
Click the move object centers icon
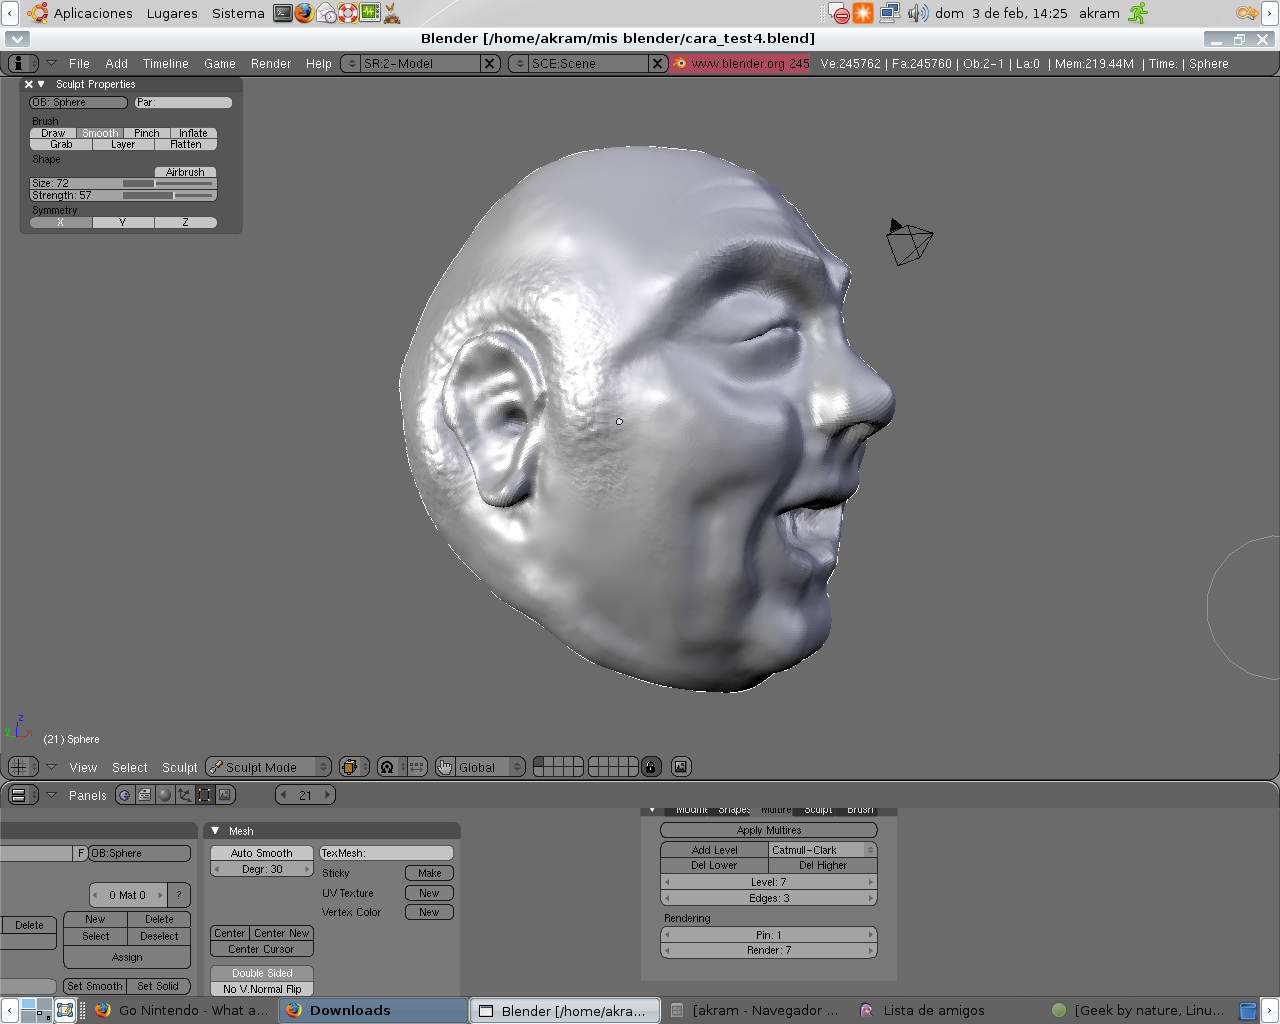[417, 767]
